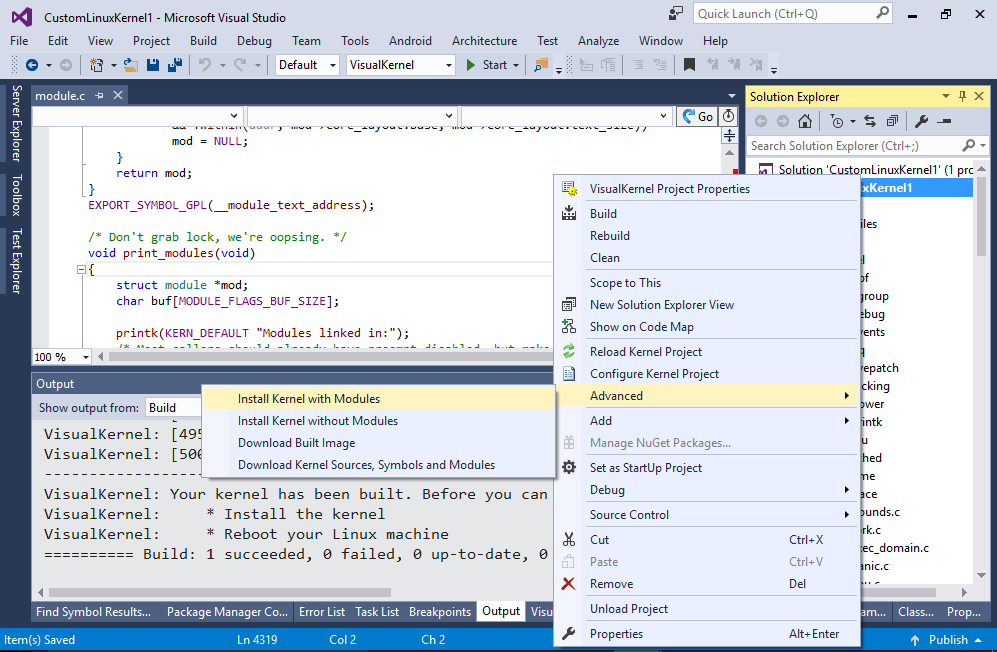Click the Preview Selected Items icon
Image resolution: width=997 pixels, height=652 pixels.
944,121
